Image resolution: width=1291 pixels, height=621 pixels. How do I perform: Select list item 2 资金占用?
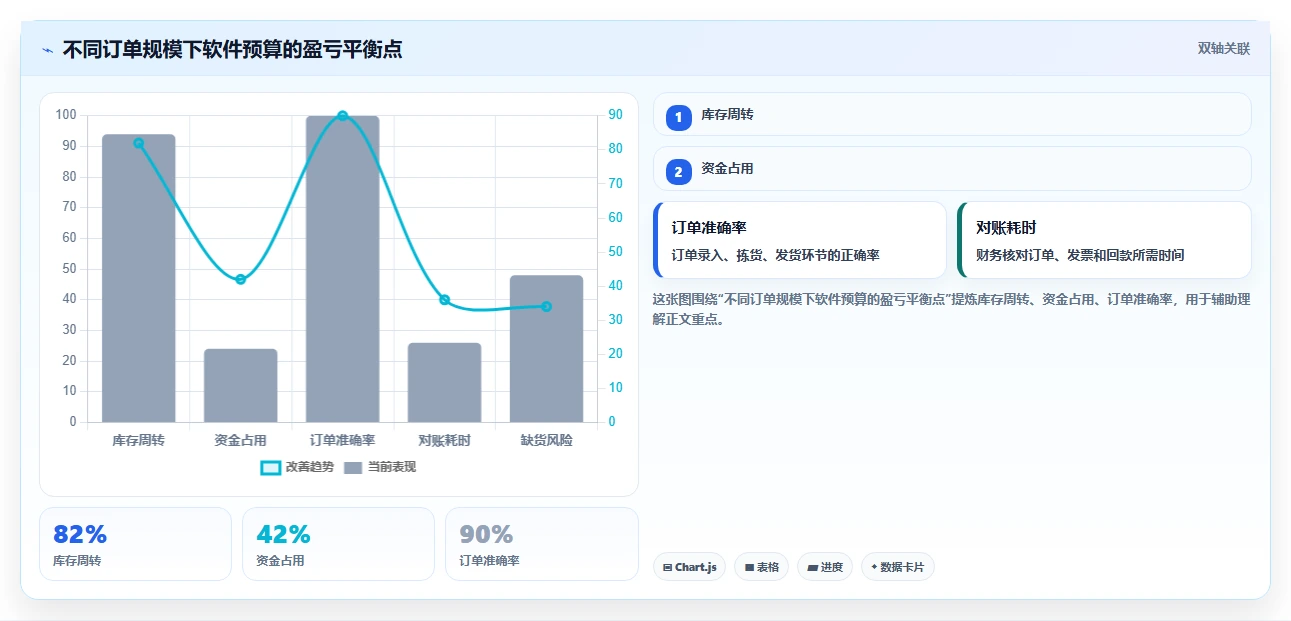click(x=952, y=169)
